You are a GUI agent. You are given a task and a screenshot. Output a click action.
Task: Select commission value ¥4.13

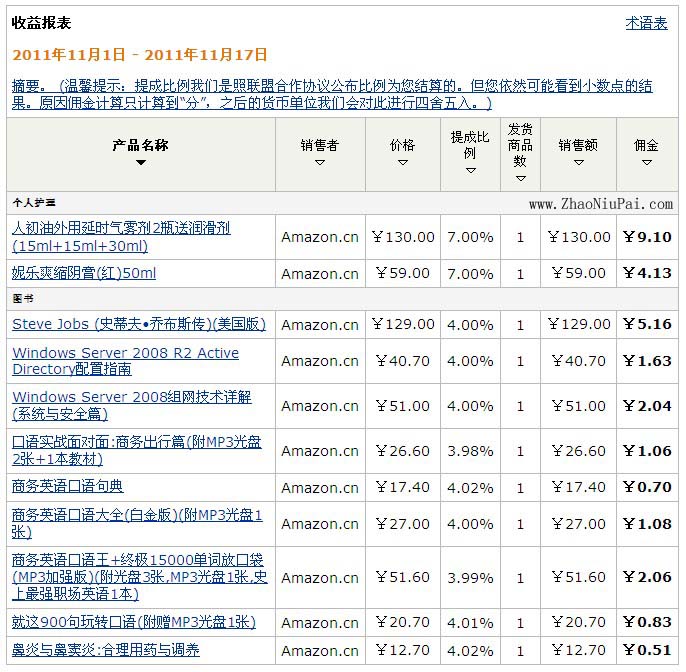(647, 273)
